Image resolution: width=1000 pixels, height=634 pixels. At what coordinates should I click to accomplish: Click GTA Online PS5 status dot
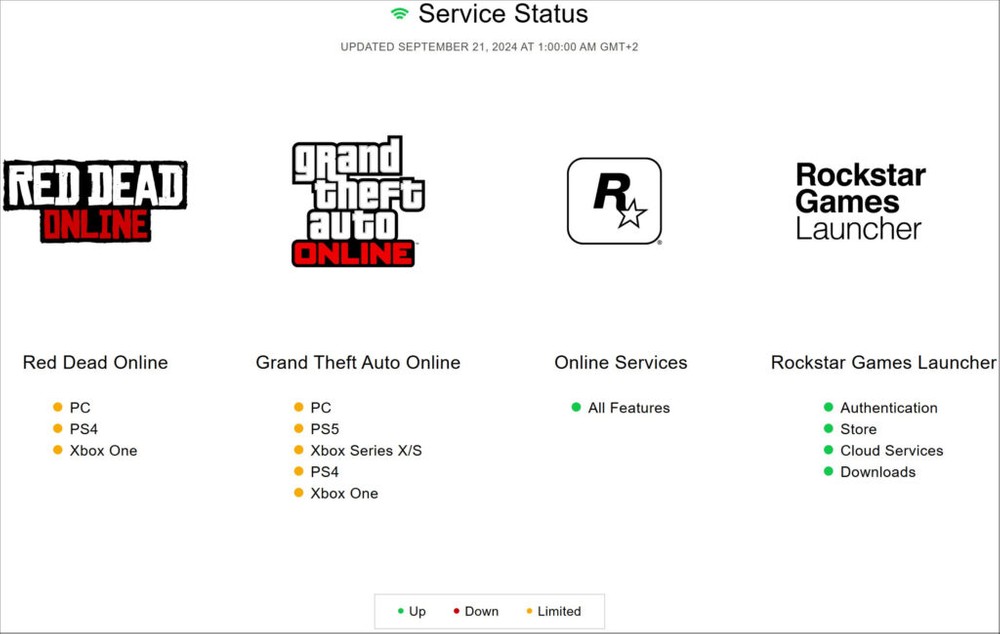[x=298, y=429]
